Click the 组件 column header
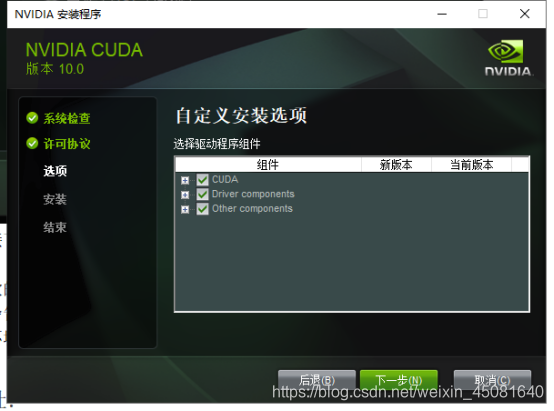The image size is (554, 411). point(268,165)
